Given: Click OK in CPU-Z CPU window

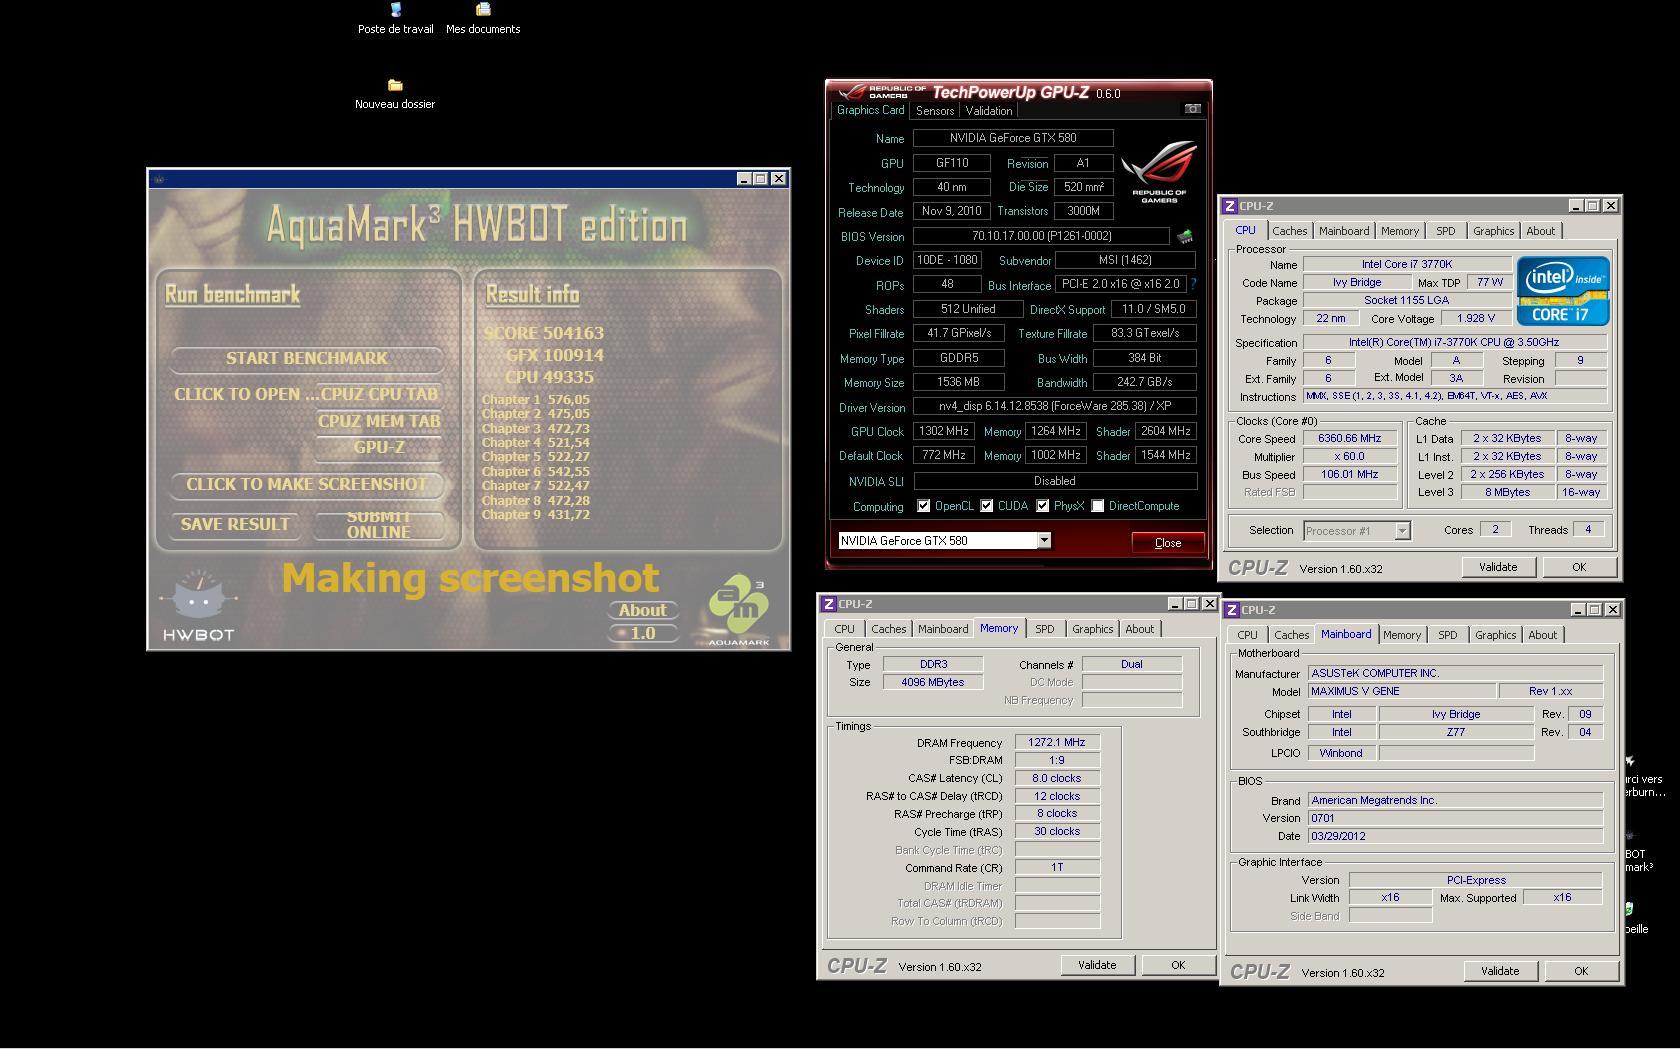Looking at the screenshot, I should [1578, 567].
